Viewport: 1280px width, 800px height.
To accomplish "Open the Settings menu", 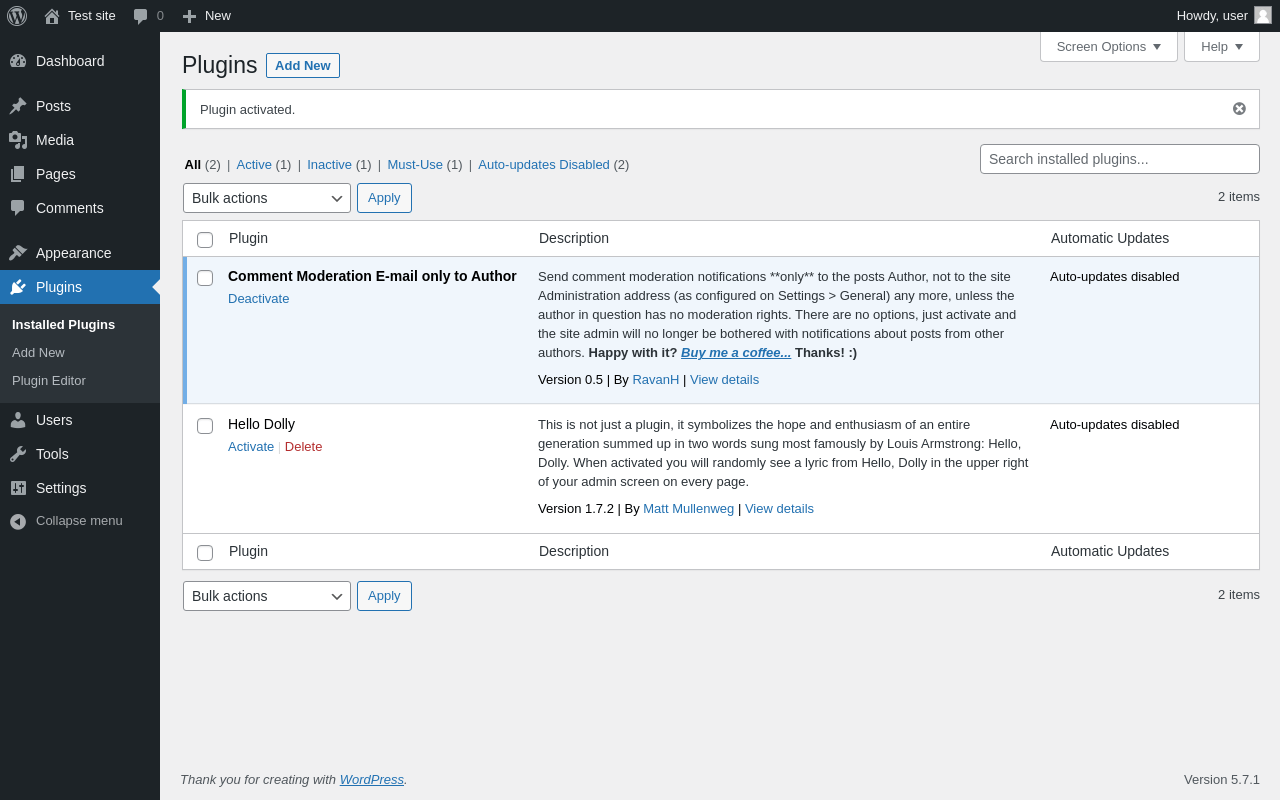I will 80,488.
